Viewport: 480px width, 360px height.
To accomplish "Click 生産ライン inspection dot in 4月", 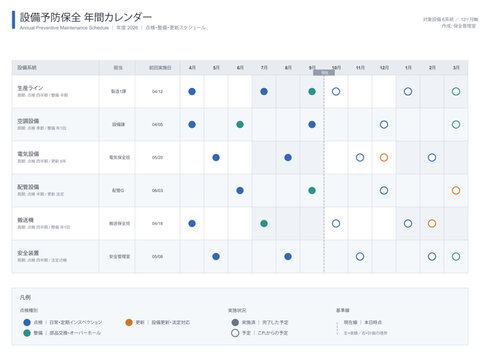I will click(192, 91).
